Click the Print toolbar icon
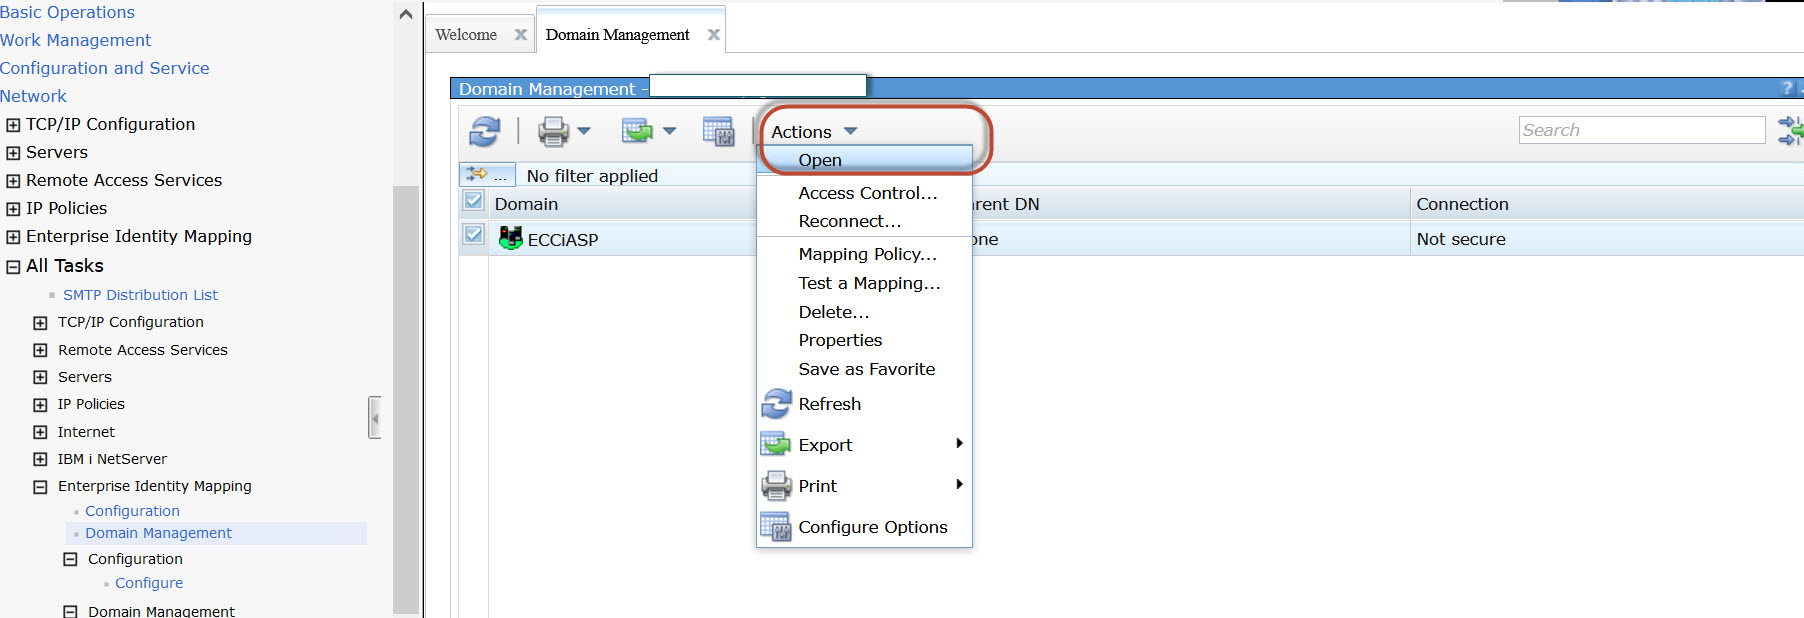This screenshot has height=618, width=1804. click(x=553, y=131)
